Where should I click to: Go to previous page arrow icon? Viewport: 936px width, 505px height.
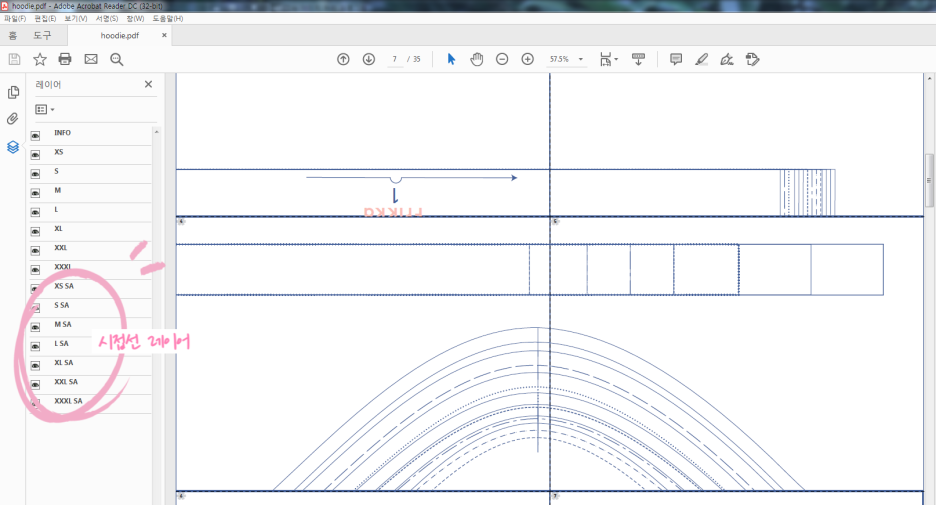[x=343, y=59]
